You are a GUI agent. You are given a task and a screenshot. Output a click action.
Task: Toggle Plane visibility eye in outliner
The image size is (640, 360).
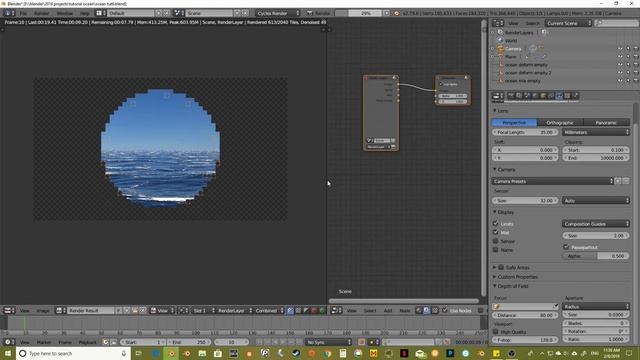coord(620,57)
